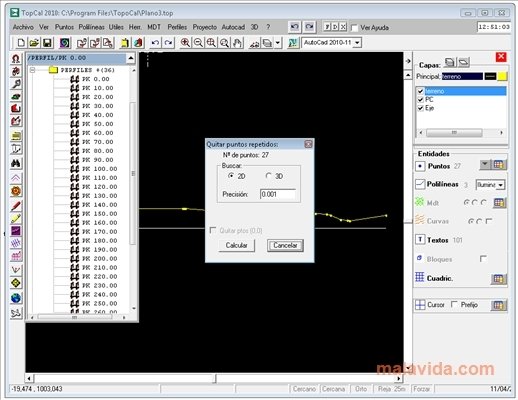Click the arrow expander at canvas top right

(408, 61)
